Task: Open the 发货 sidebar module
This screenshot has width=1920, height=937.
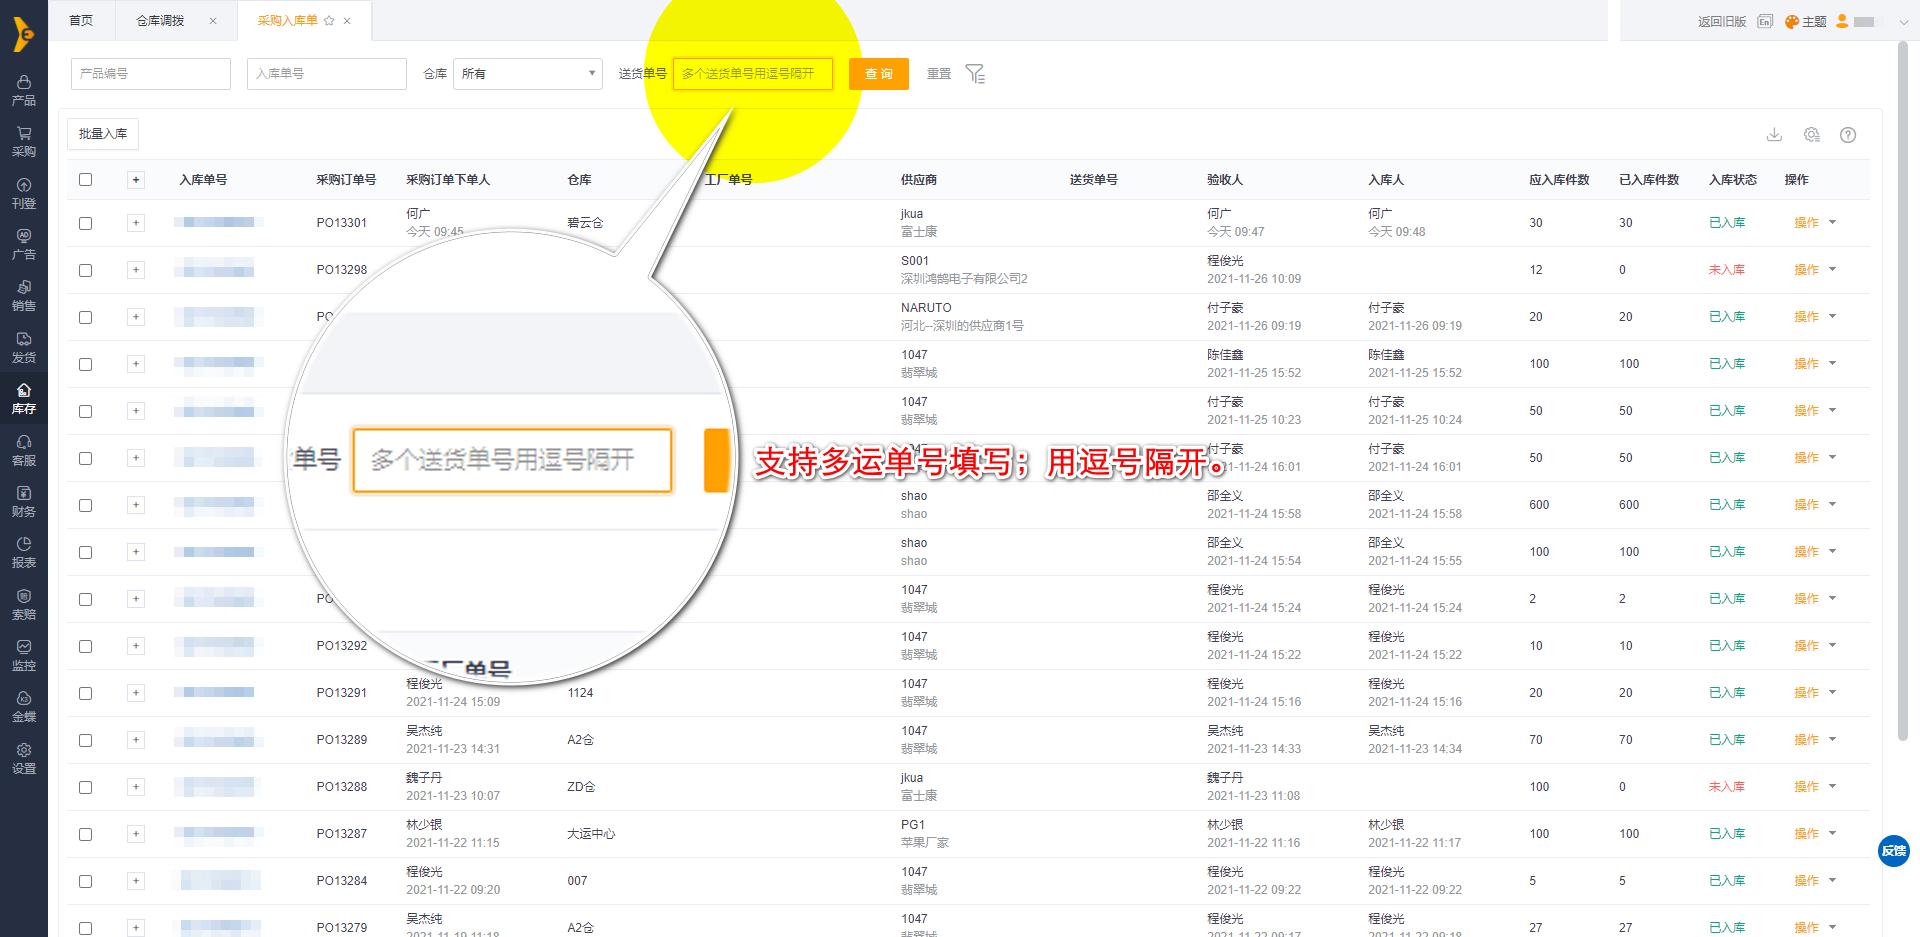Action: [24, 347]
